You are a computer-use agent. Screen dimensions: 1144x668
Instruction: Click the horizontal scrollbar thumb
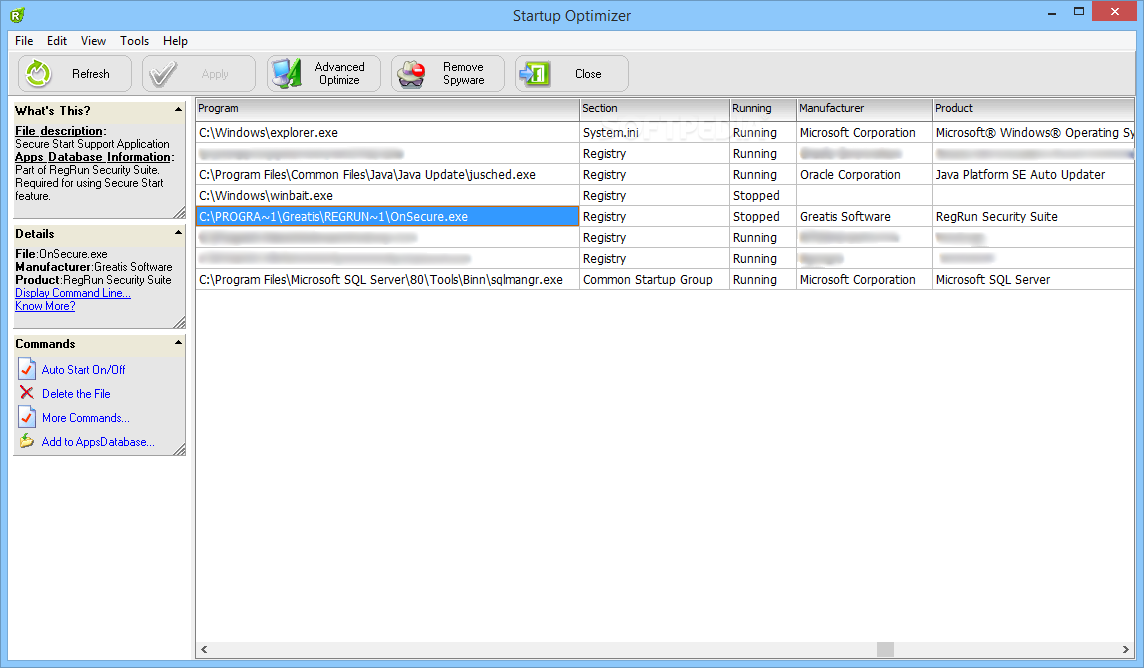coord(885,649)
